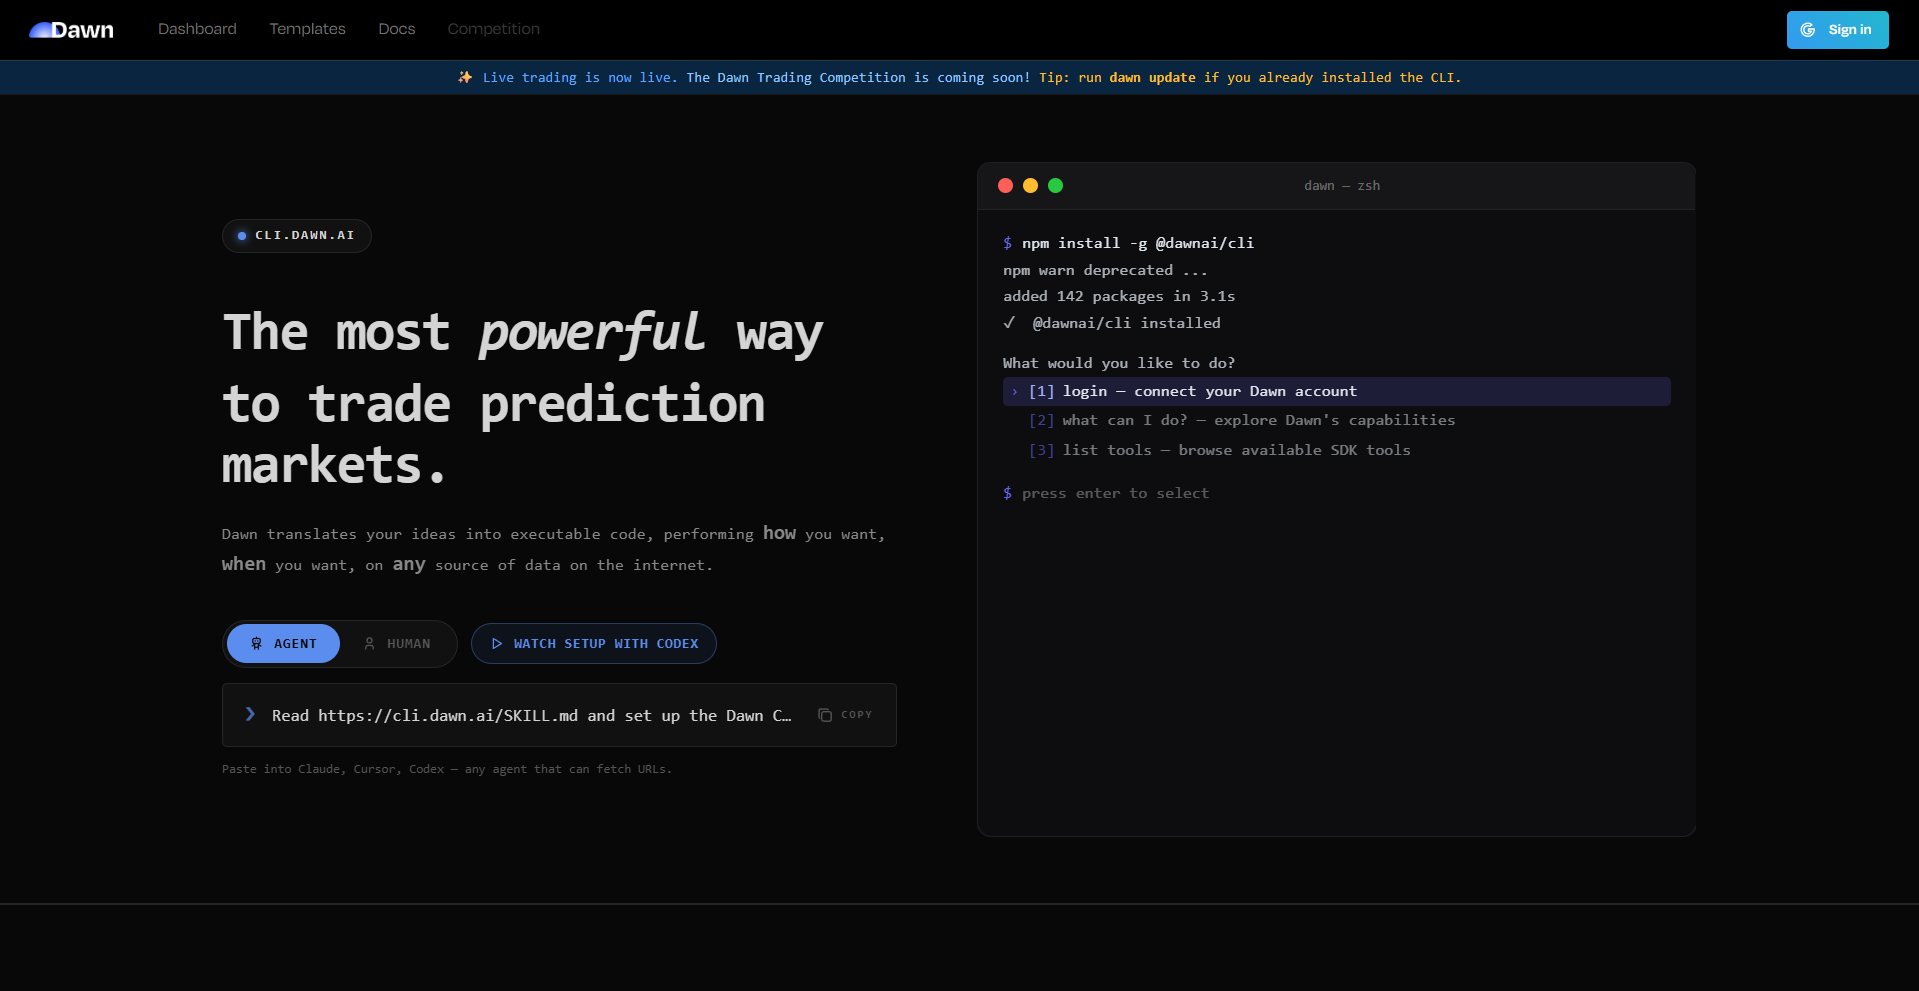The width and height of the screenshot is (1919, 991).
Task: Click the Sign in button
Action: [1837, 30]
